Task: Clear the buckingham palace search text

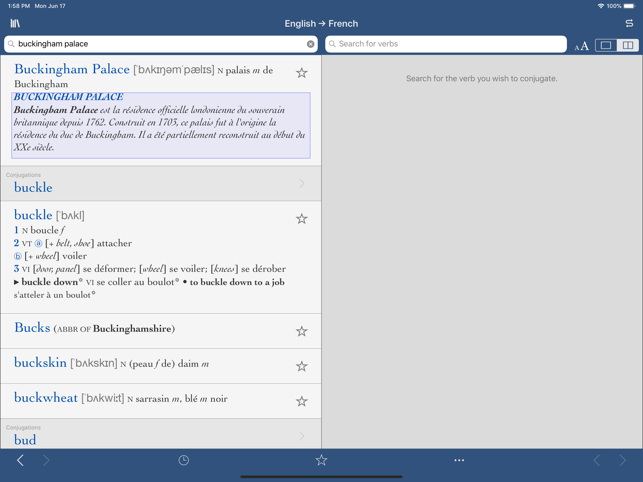Action: click(x=310, y=44)
